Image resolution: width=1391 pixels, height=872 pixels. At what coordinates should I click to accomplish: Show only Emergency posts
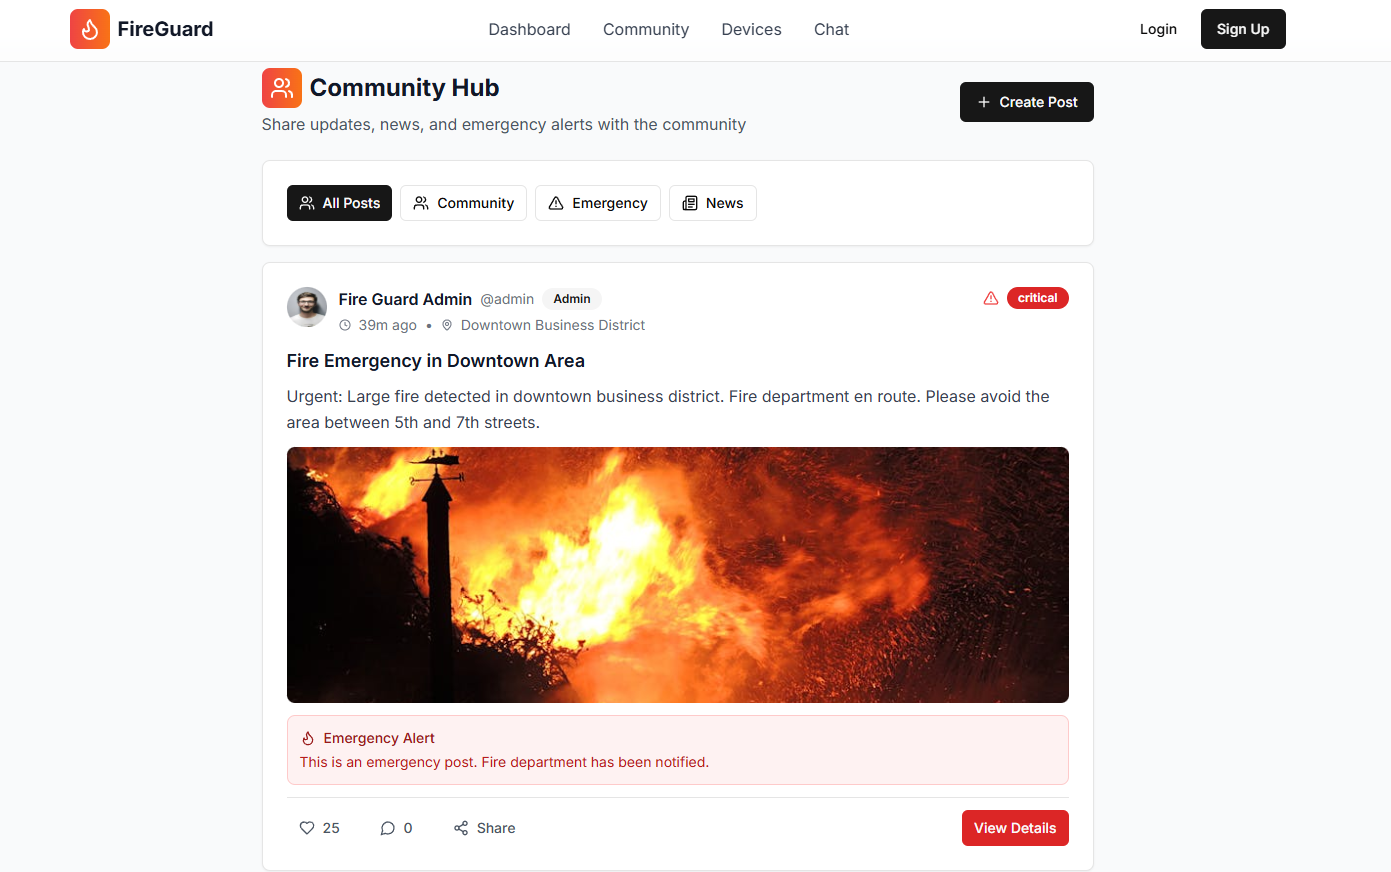(x=598, y=203)
